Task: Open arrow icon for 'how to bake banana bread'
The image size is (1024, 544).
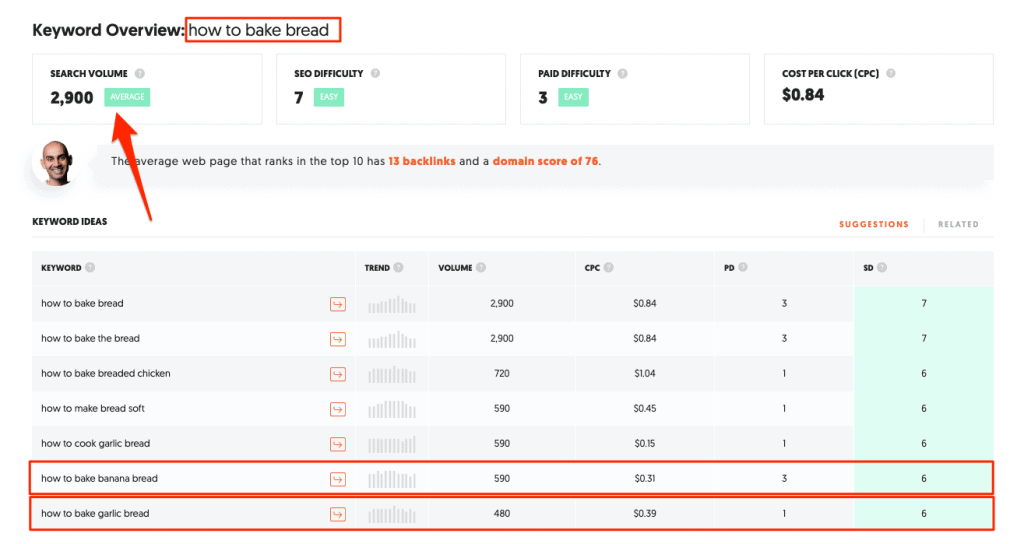Action: (x=338, y=479)
